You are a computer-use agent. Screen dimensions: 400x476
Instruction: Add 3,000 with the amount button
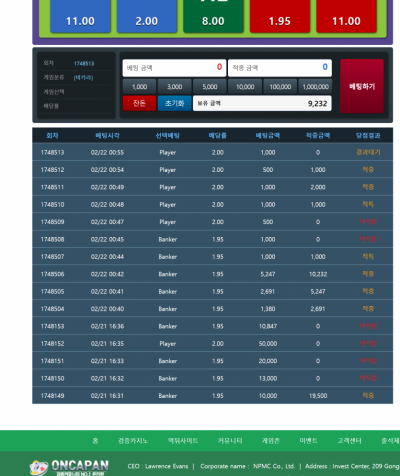point(174,87)
